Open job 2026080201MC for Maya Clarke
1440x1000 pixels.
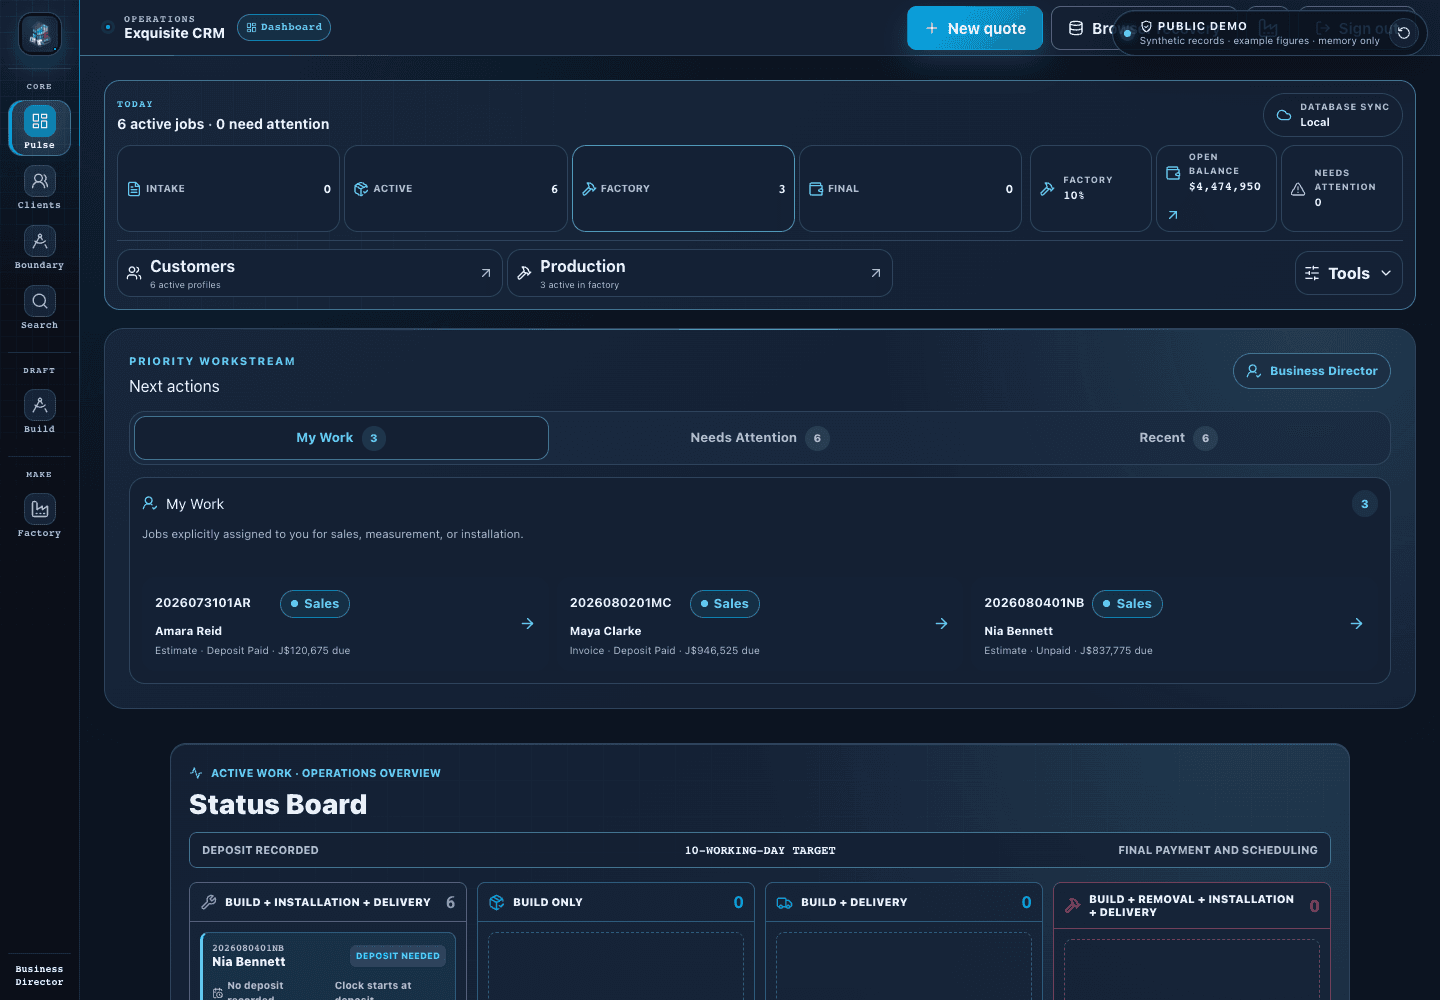(760, 625)
